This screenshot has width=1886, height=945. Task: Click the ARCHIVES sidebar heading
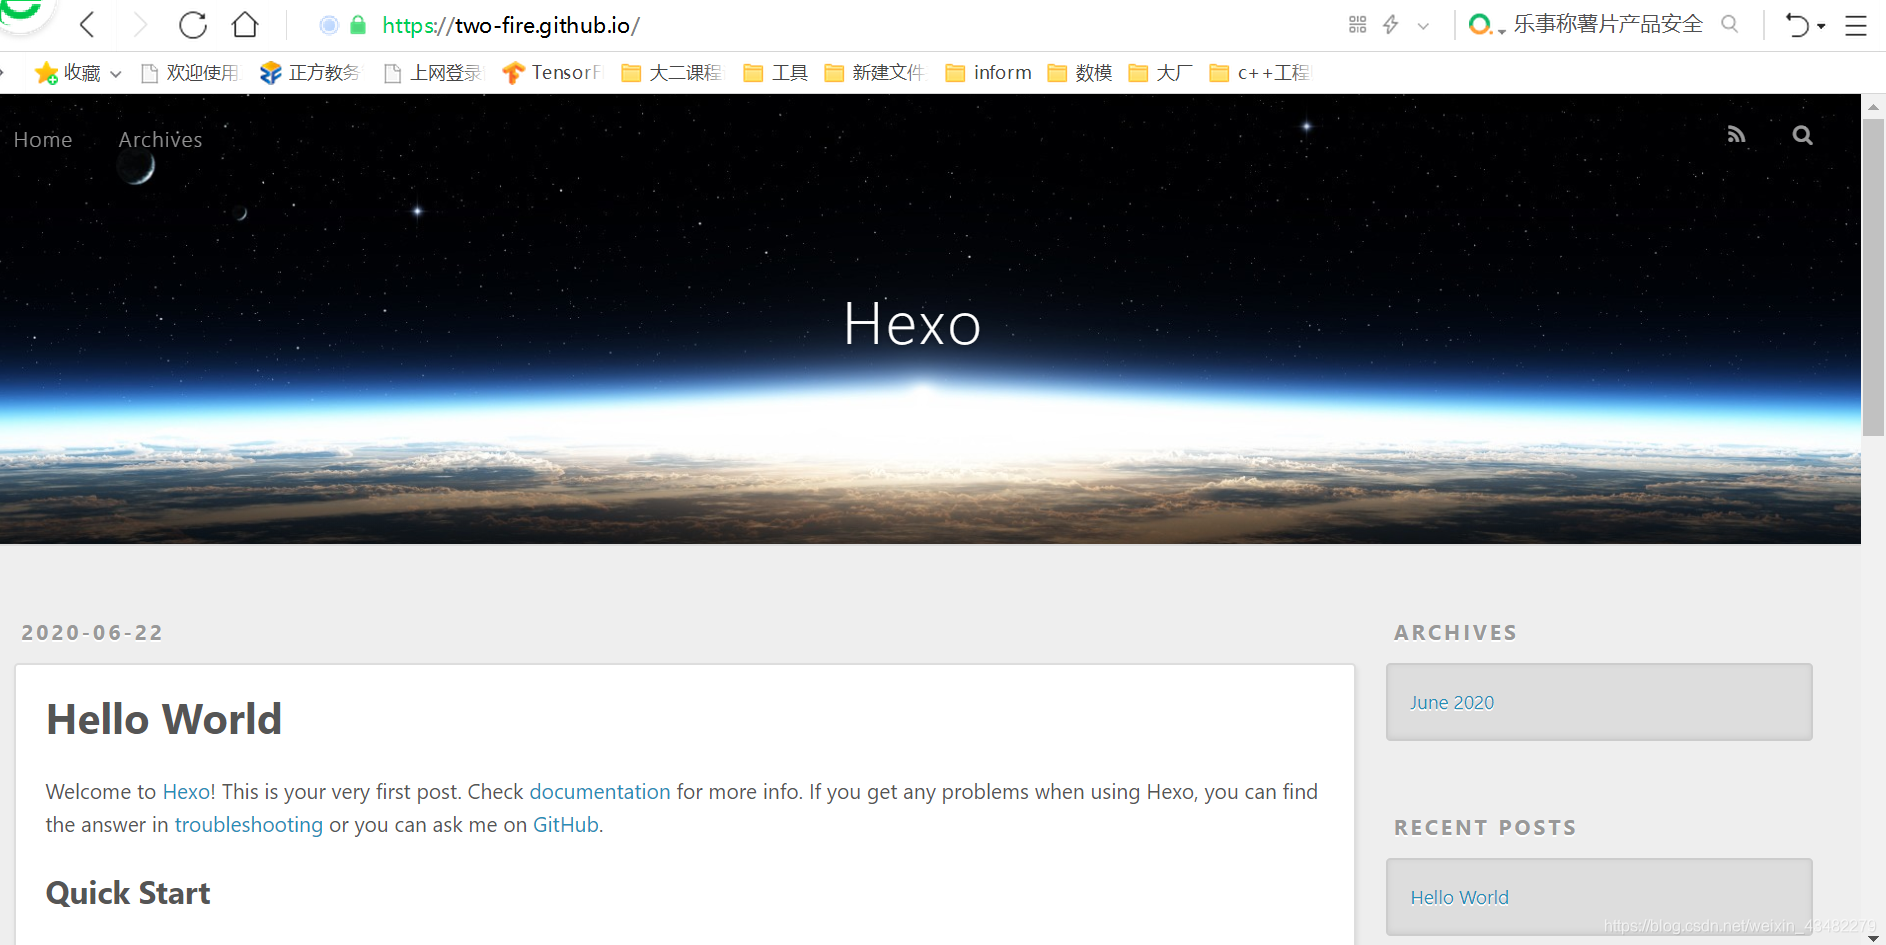1456,633
